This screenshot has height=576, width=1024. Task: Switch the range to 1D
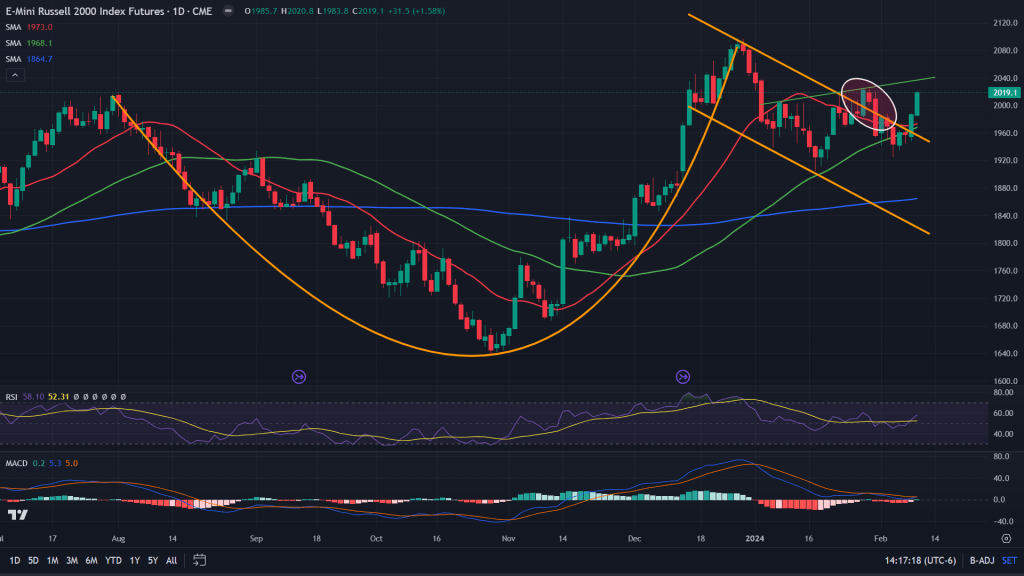(x=13, y=560)
